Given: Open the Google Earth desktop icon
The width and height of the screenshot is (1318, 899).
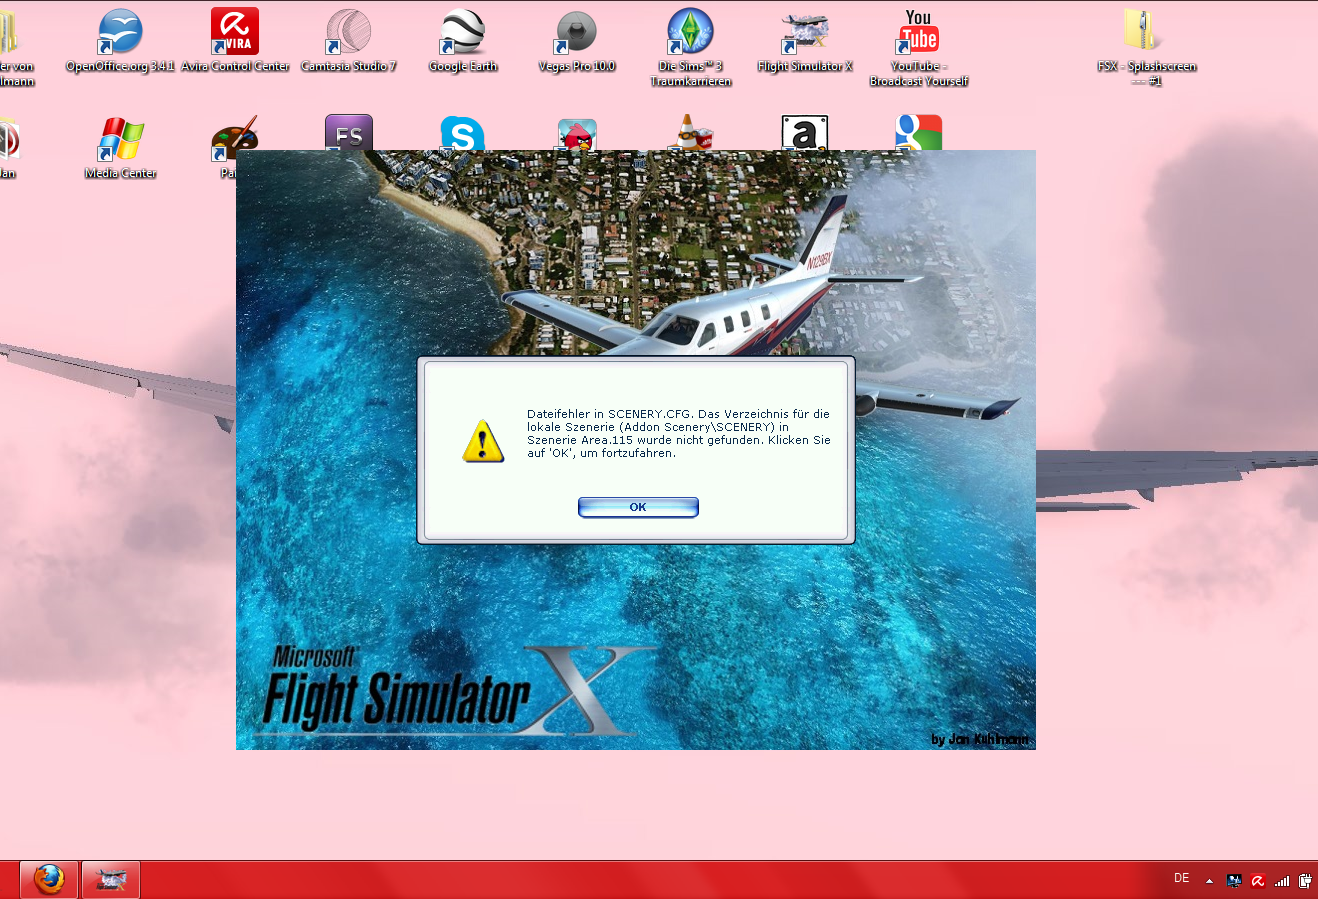Looking at the screenshot, I should tap(463, 40).
